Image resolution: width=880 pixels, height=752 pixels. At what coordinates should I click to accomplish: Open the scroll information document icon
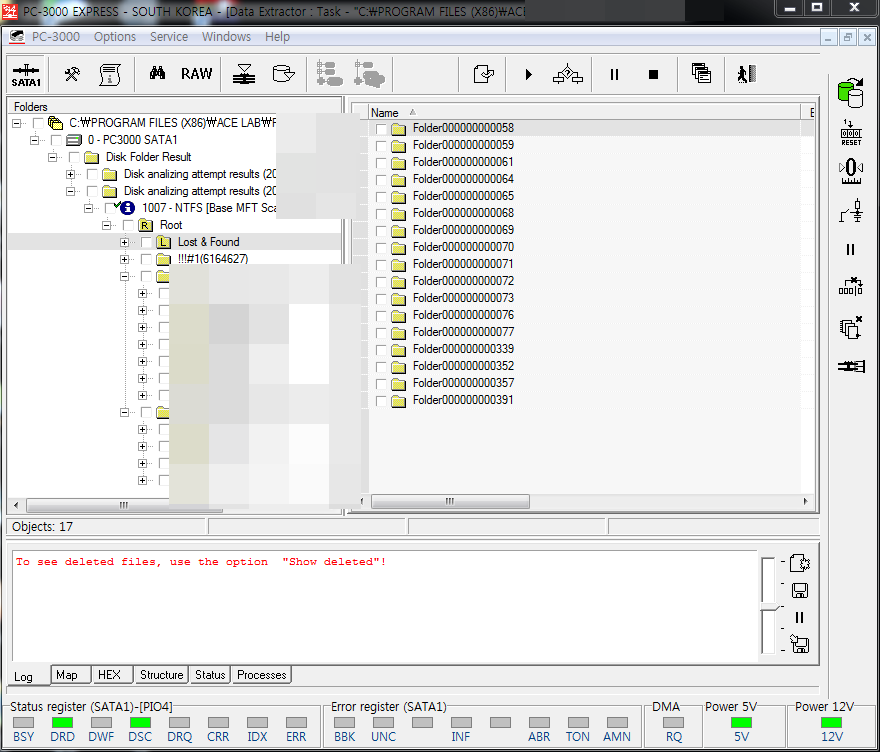[x=109, y=74]
